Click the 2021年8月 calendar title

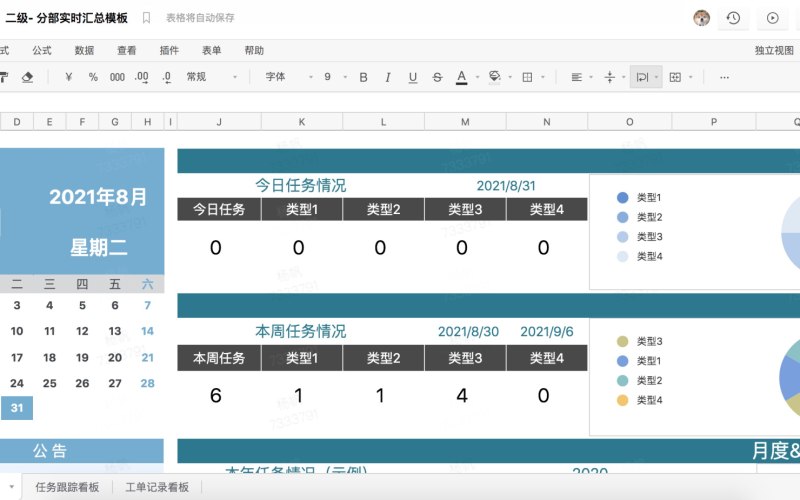click(x=98, y=197)
